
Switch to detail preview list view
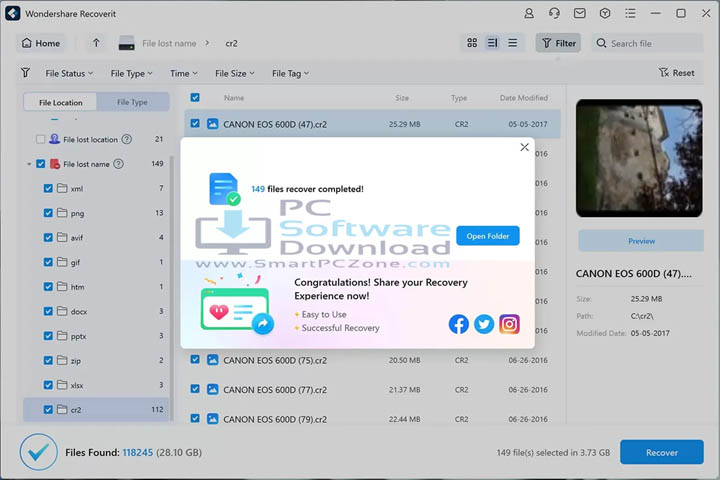coord(492,43)
